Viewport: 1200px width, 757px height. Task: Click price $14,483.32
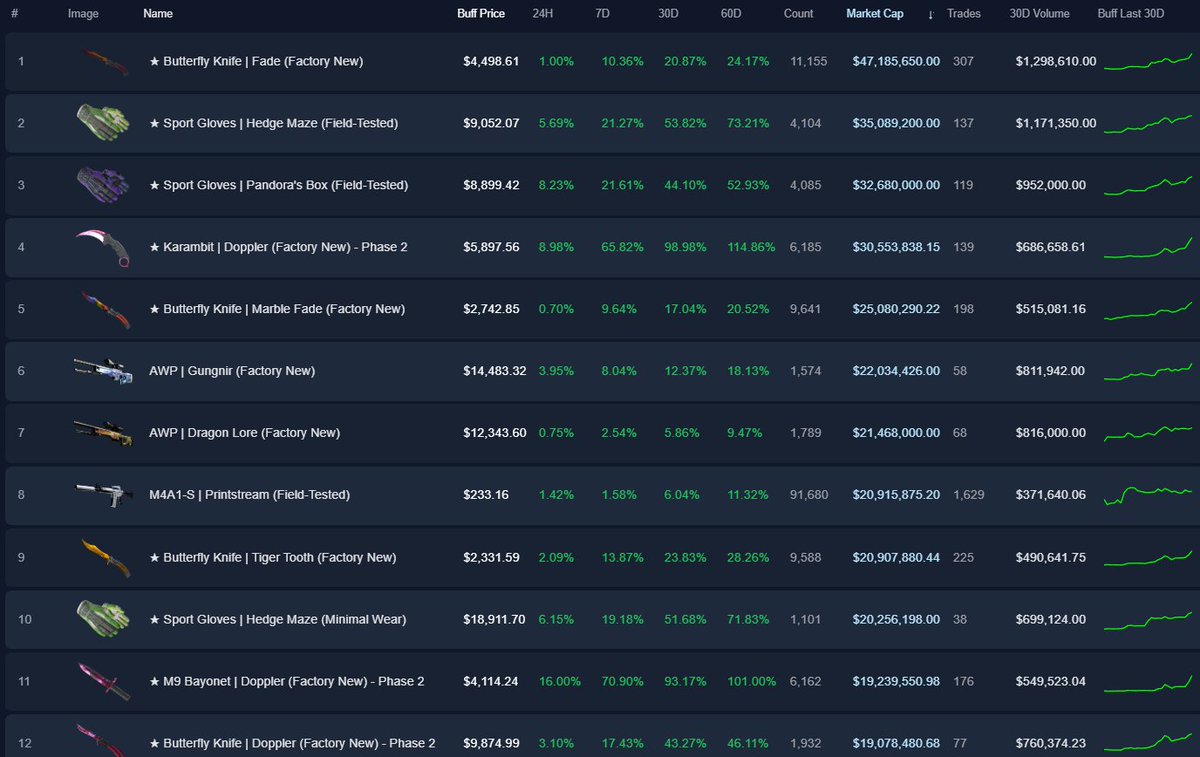pyautogui.click(x=494, y=371)
